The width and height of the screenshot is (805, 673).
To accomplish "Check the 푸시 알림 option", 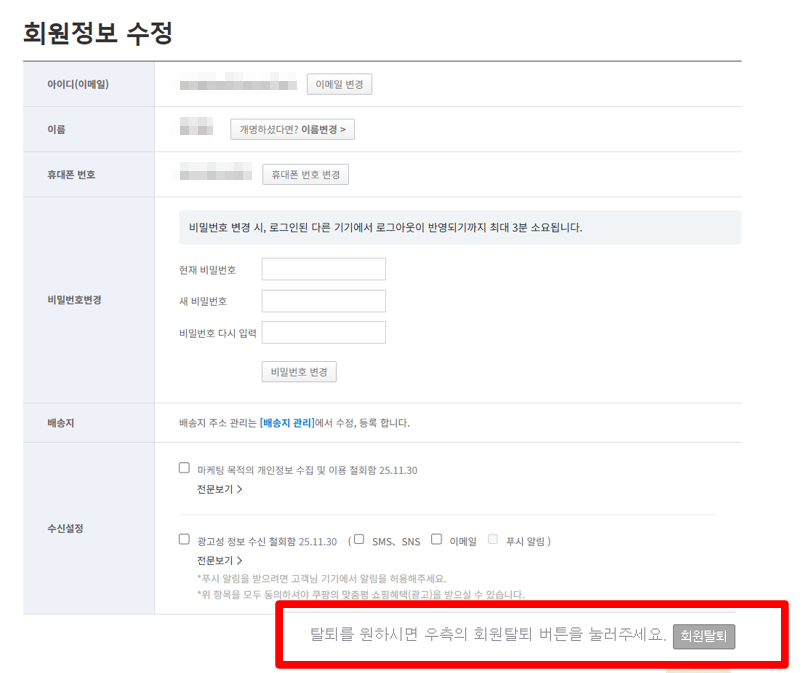I will coord(491,539).
